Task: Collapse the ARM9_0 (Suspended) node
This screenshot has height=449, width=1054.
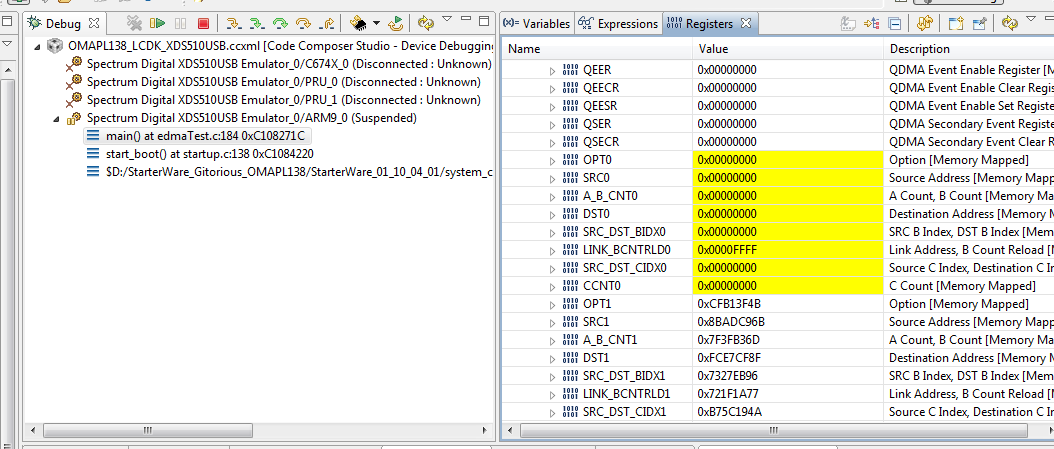Action: tap(56, 118)
